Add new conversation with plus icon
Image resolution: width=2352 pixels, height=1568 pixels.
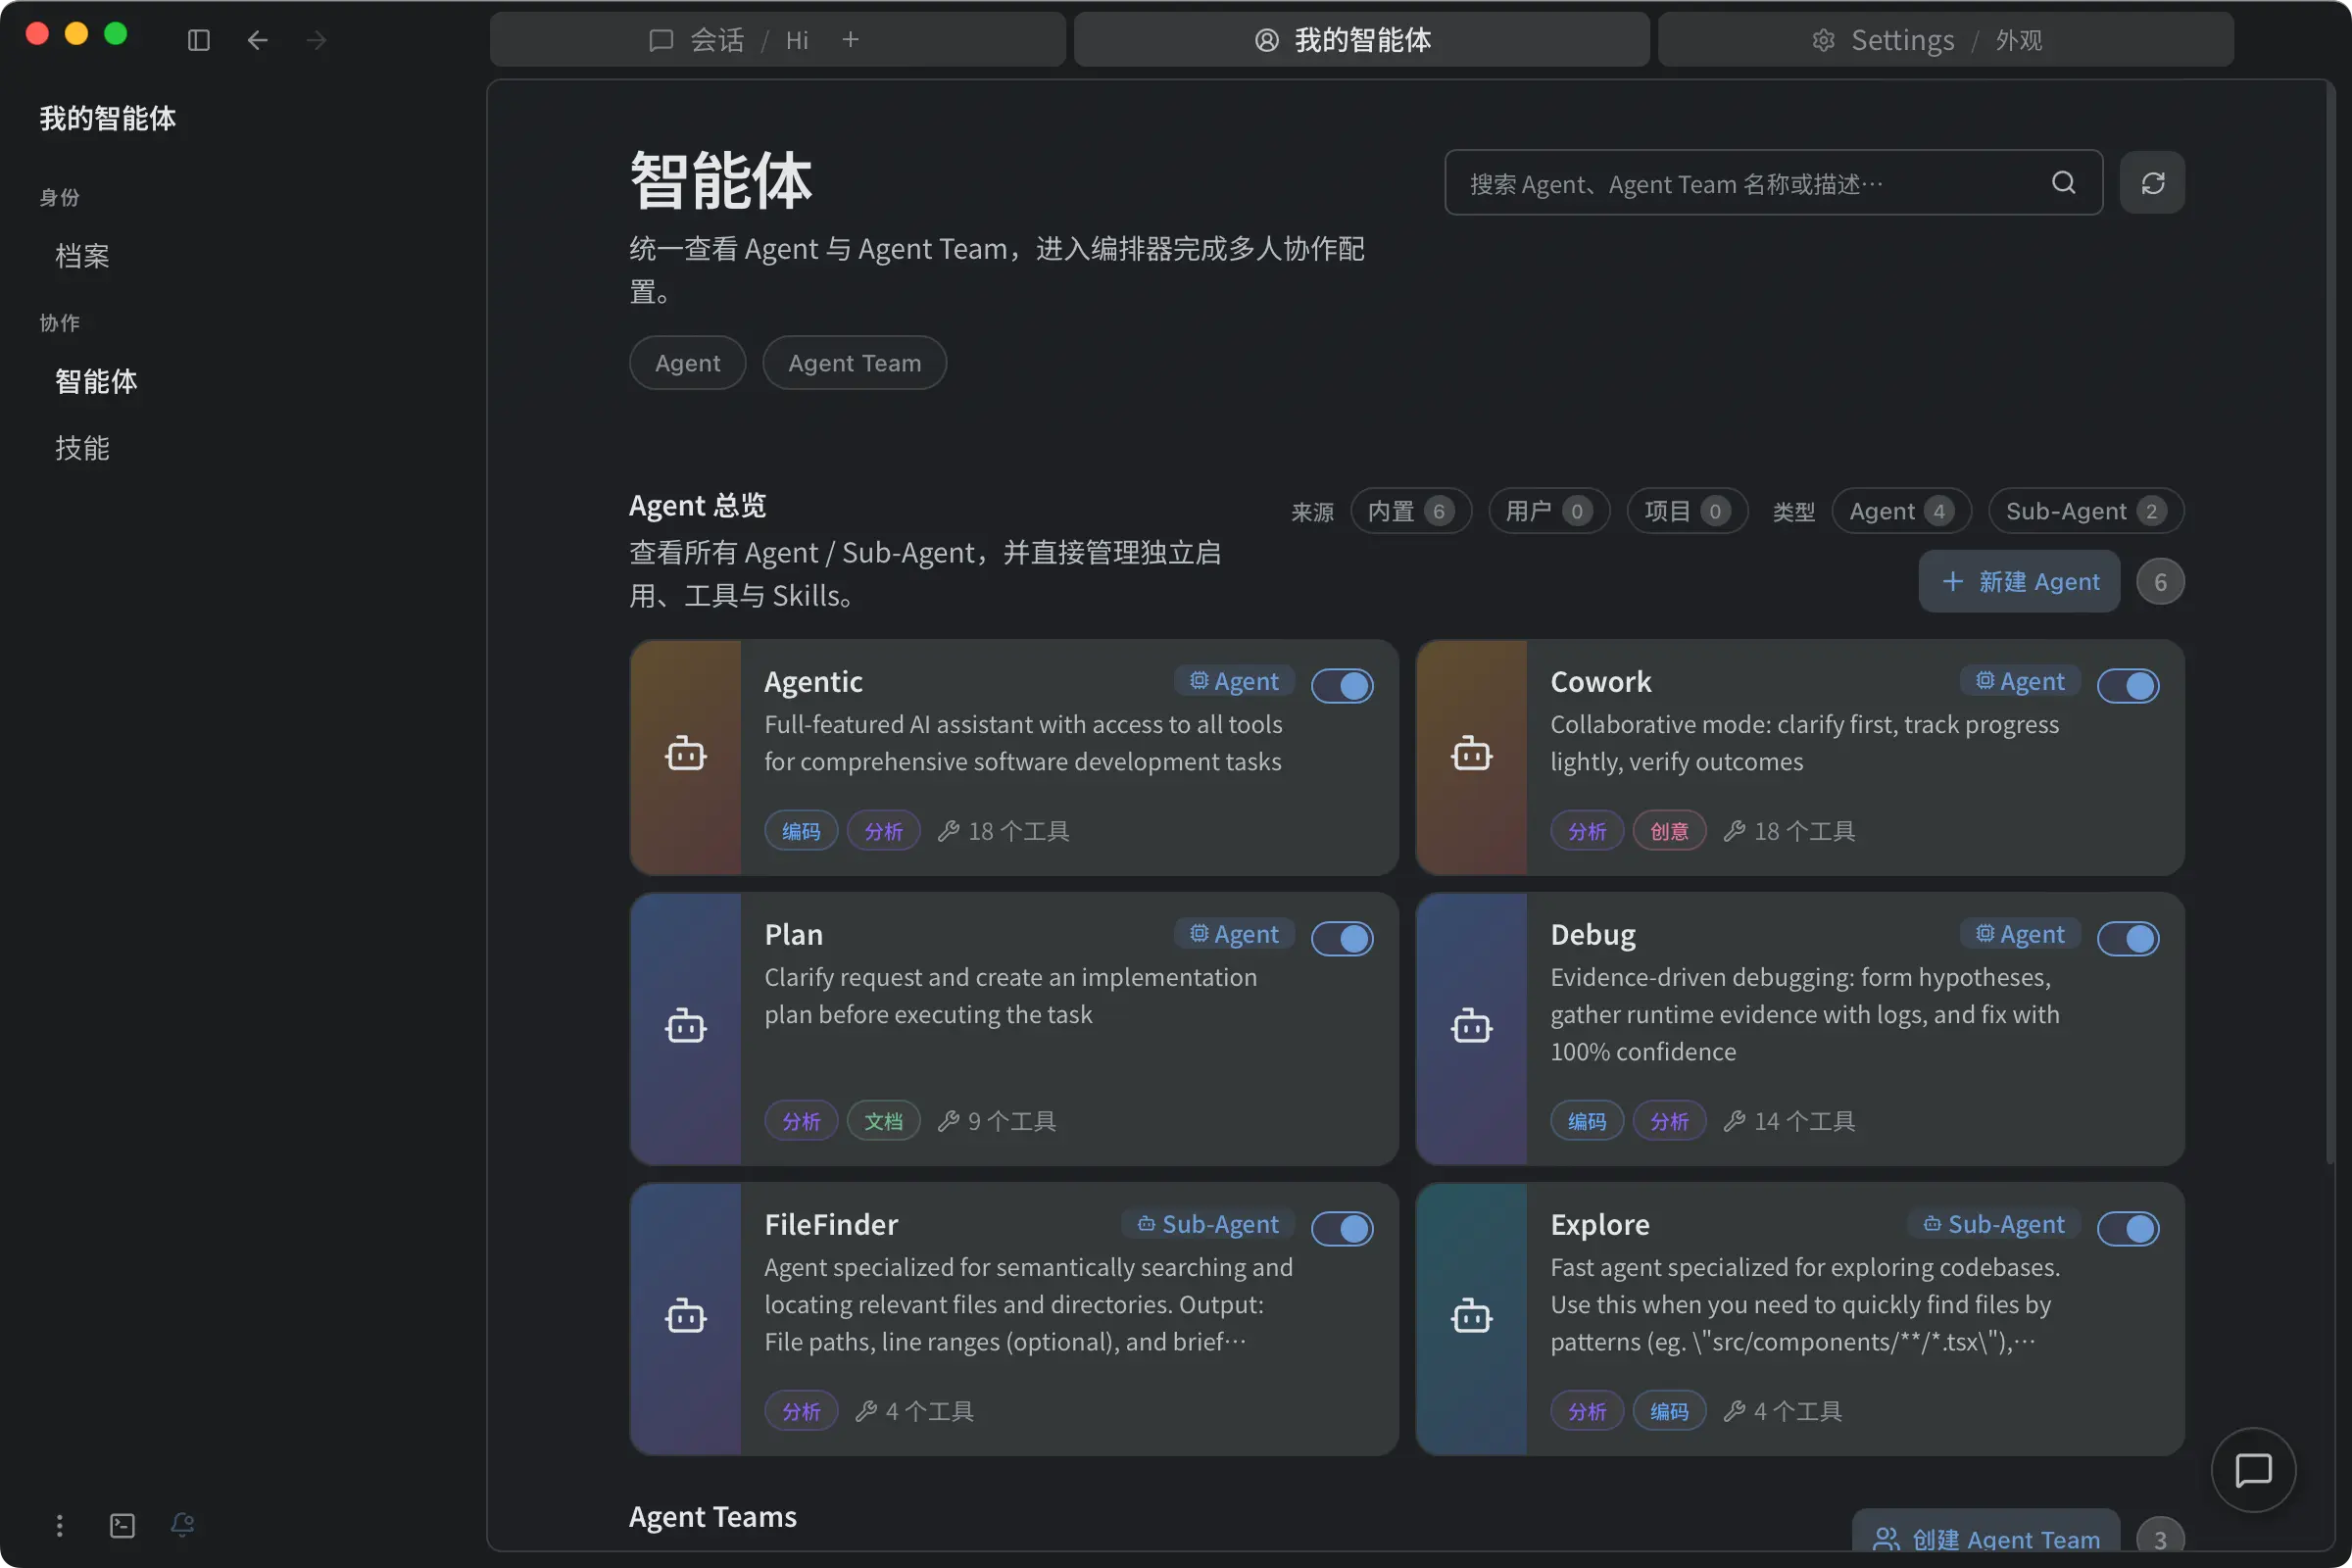[850, 40]
